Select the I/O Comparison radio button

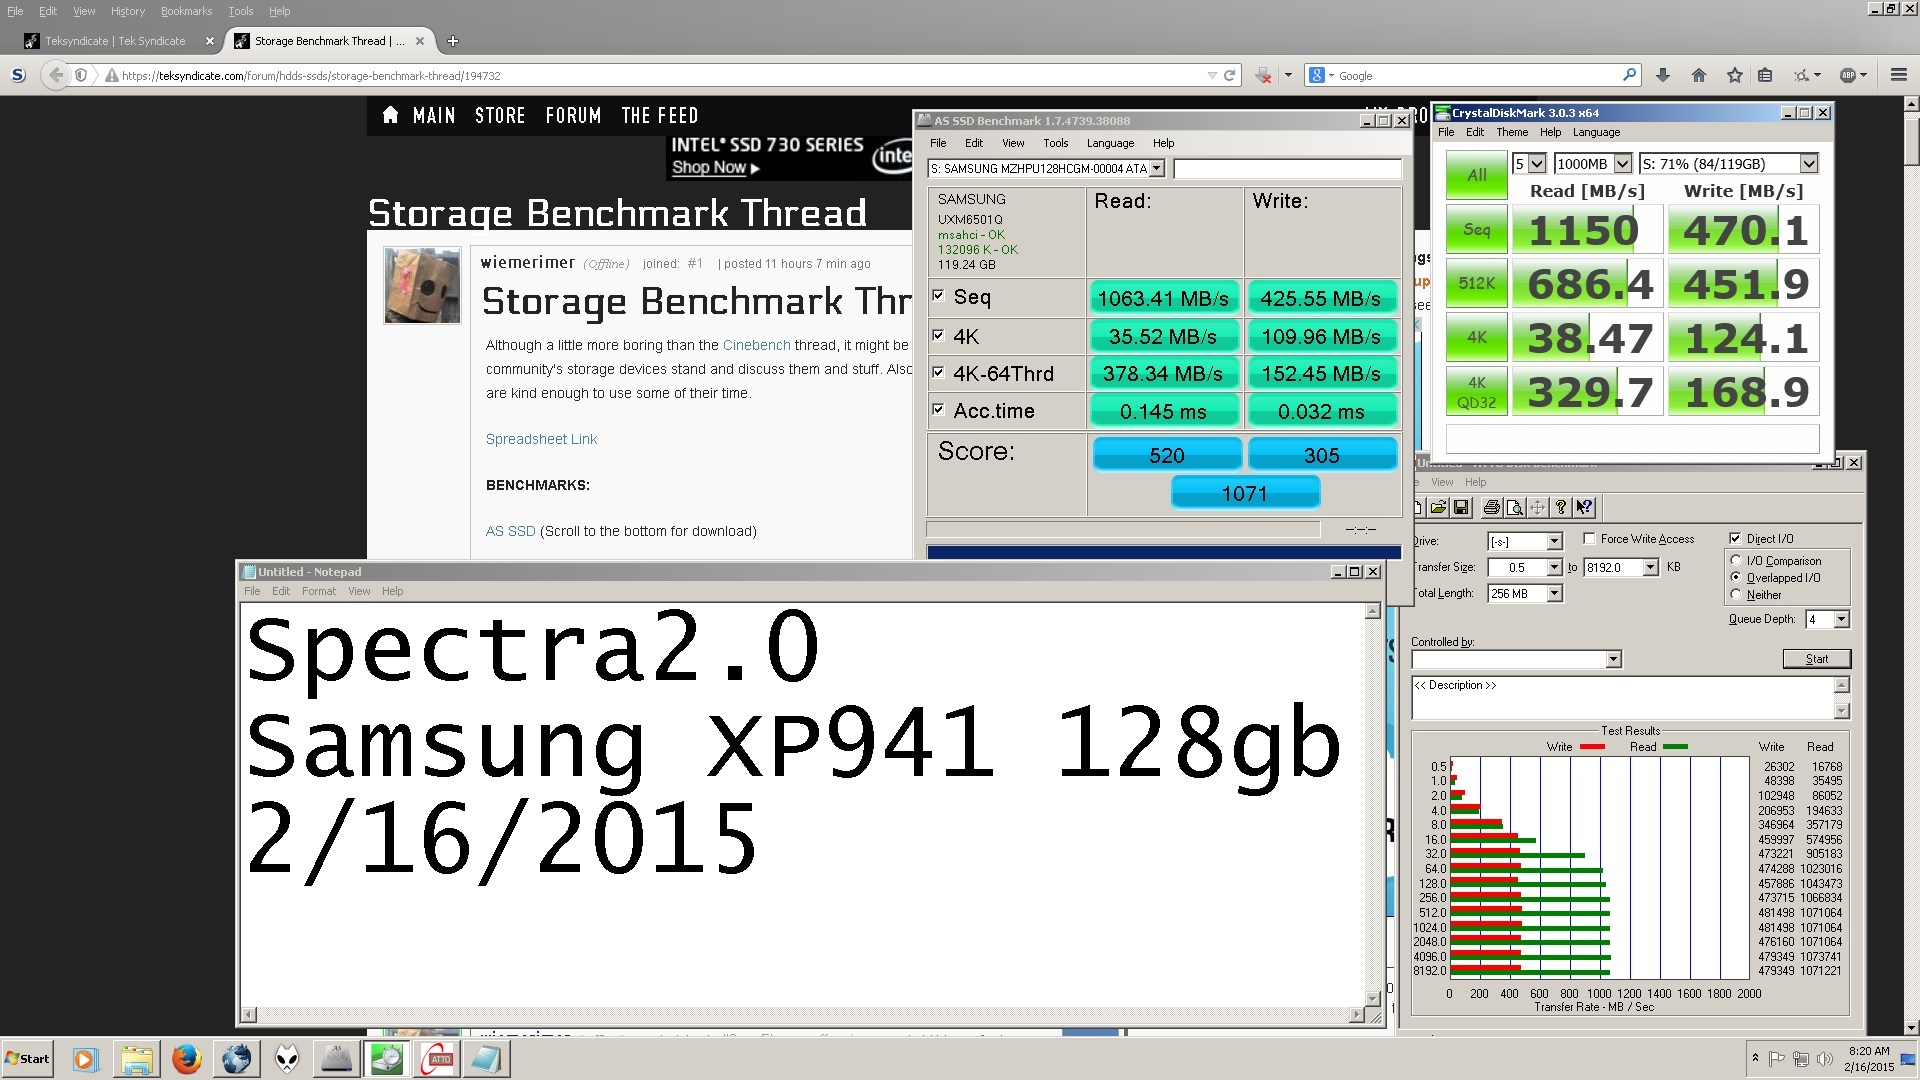[1736, 561]
